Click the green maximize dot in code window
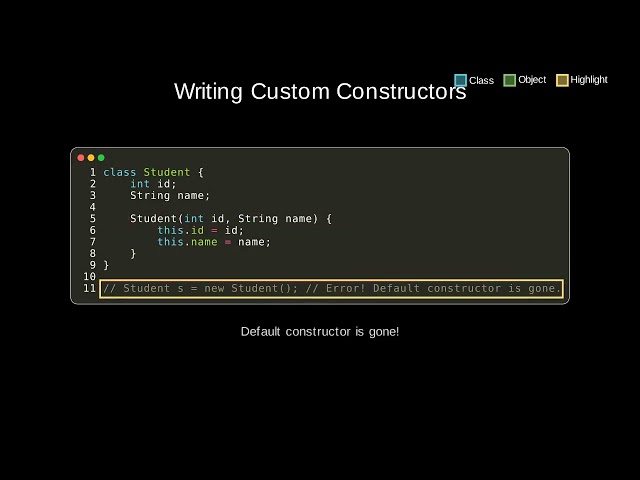The width and height of the screenshot is (640, 480). pyautogui.click(x=101, y=158)
